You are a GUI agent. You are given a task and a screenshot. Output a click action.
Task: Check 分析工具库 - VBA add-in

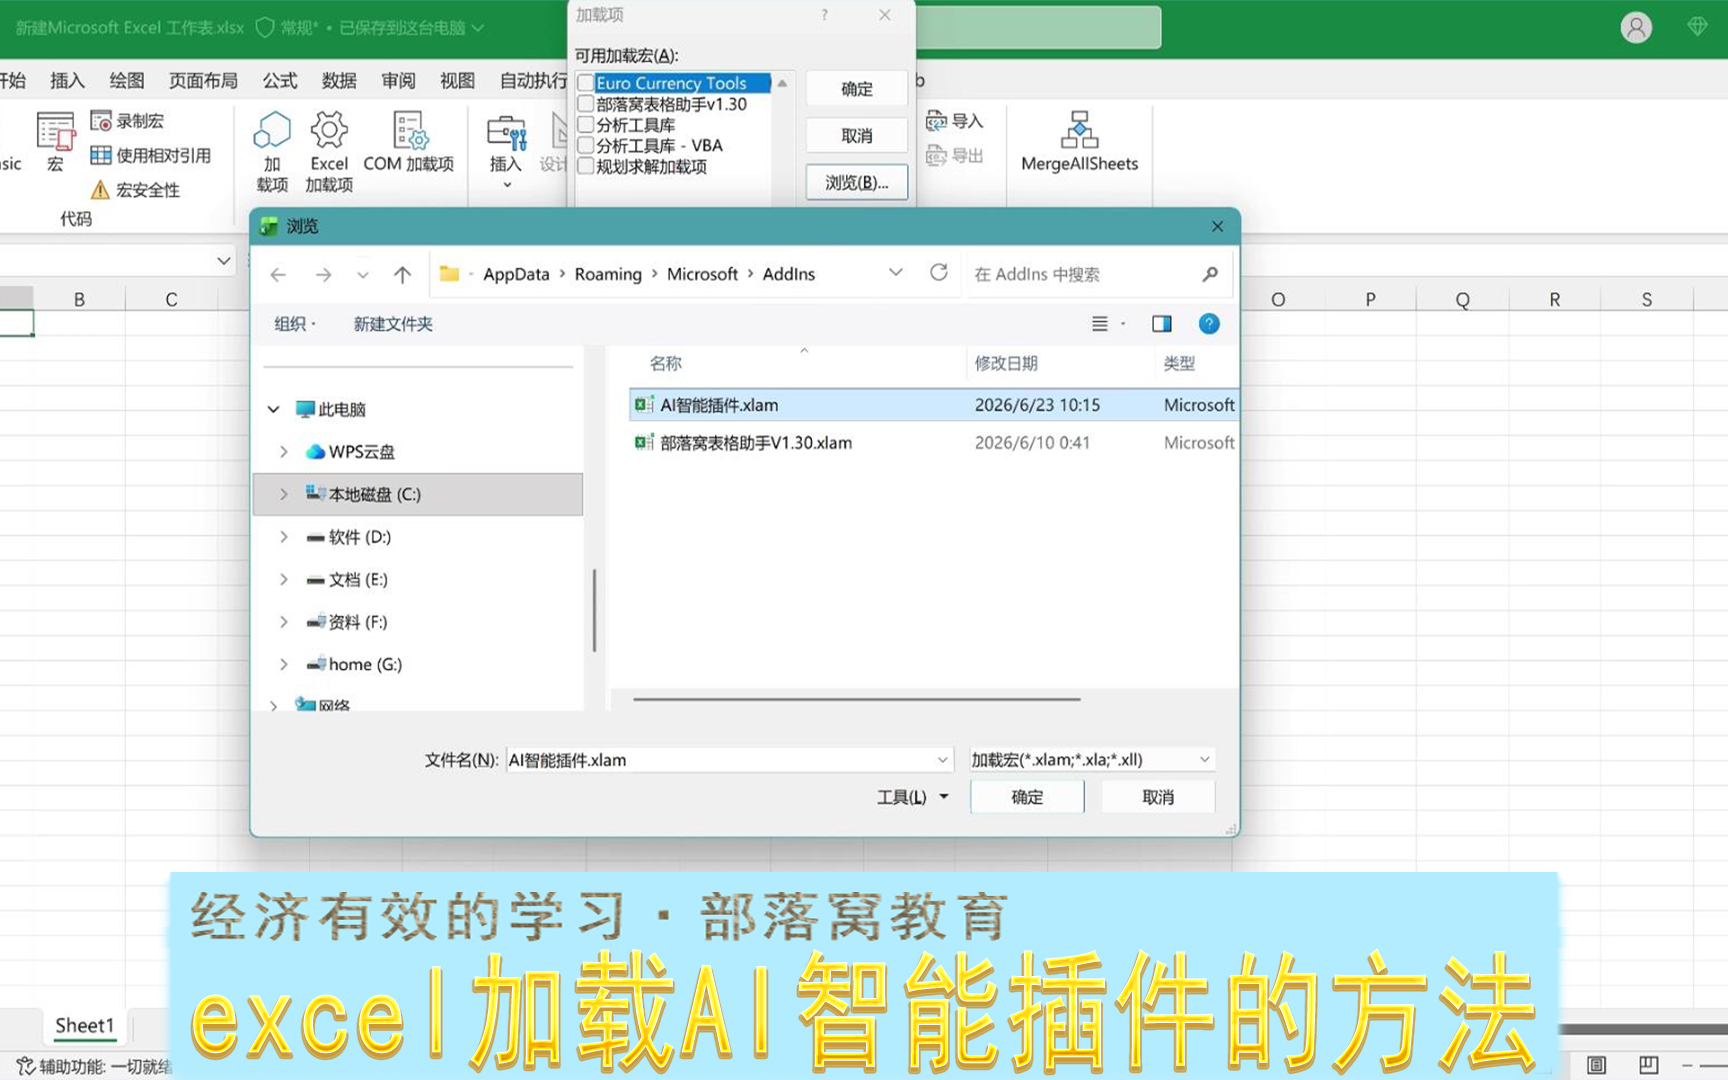pyautogui.click(x=586, y=145)
